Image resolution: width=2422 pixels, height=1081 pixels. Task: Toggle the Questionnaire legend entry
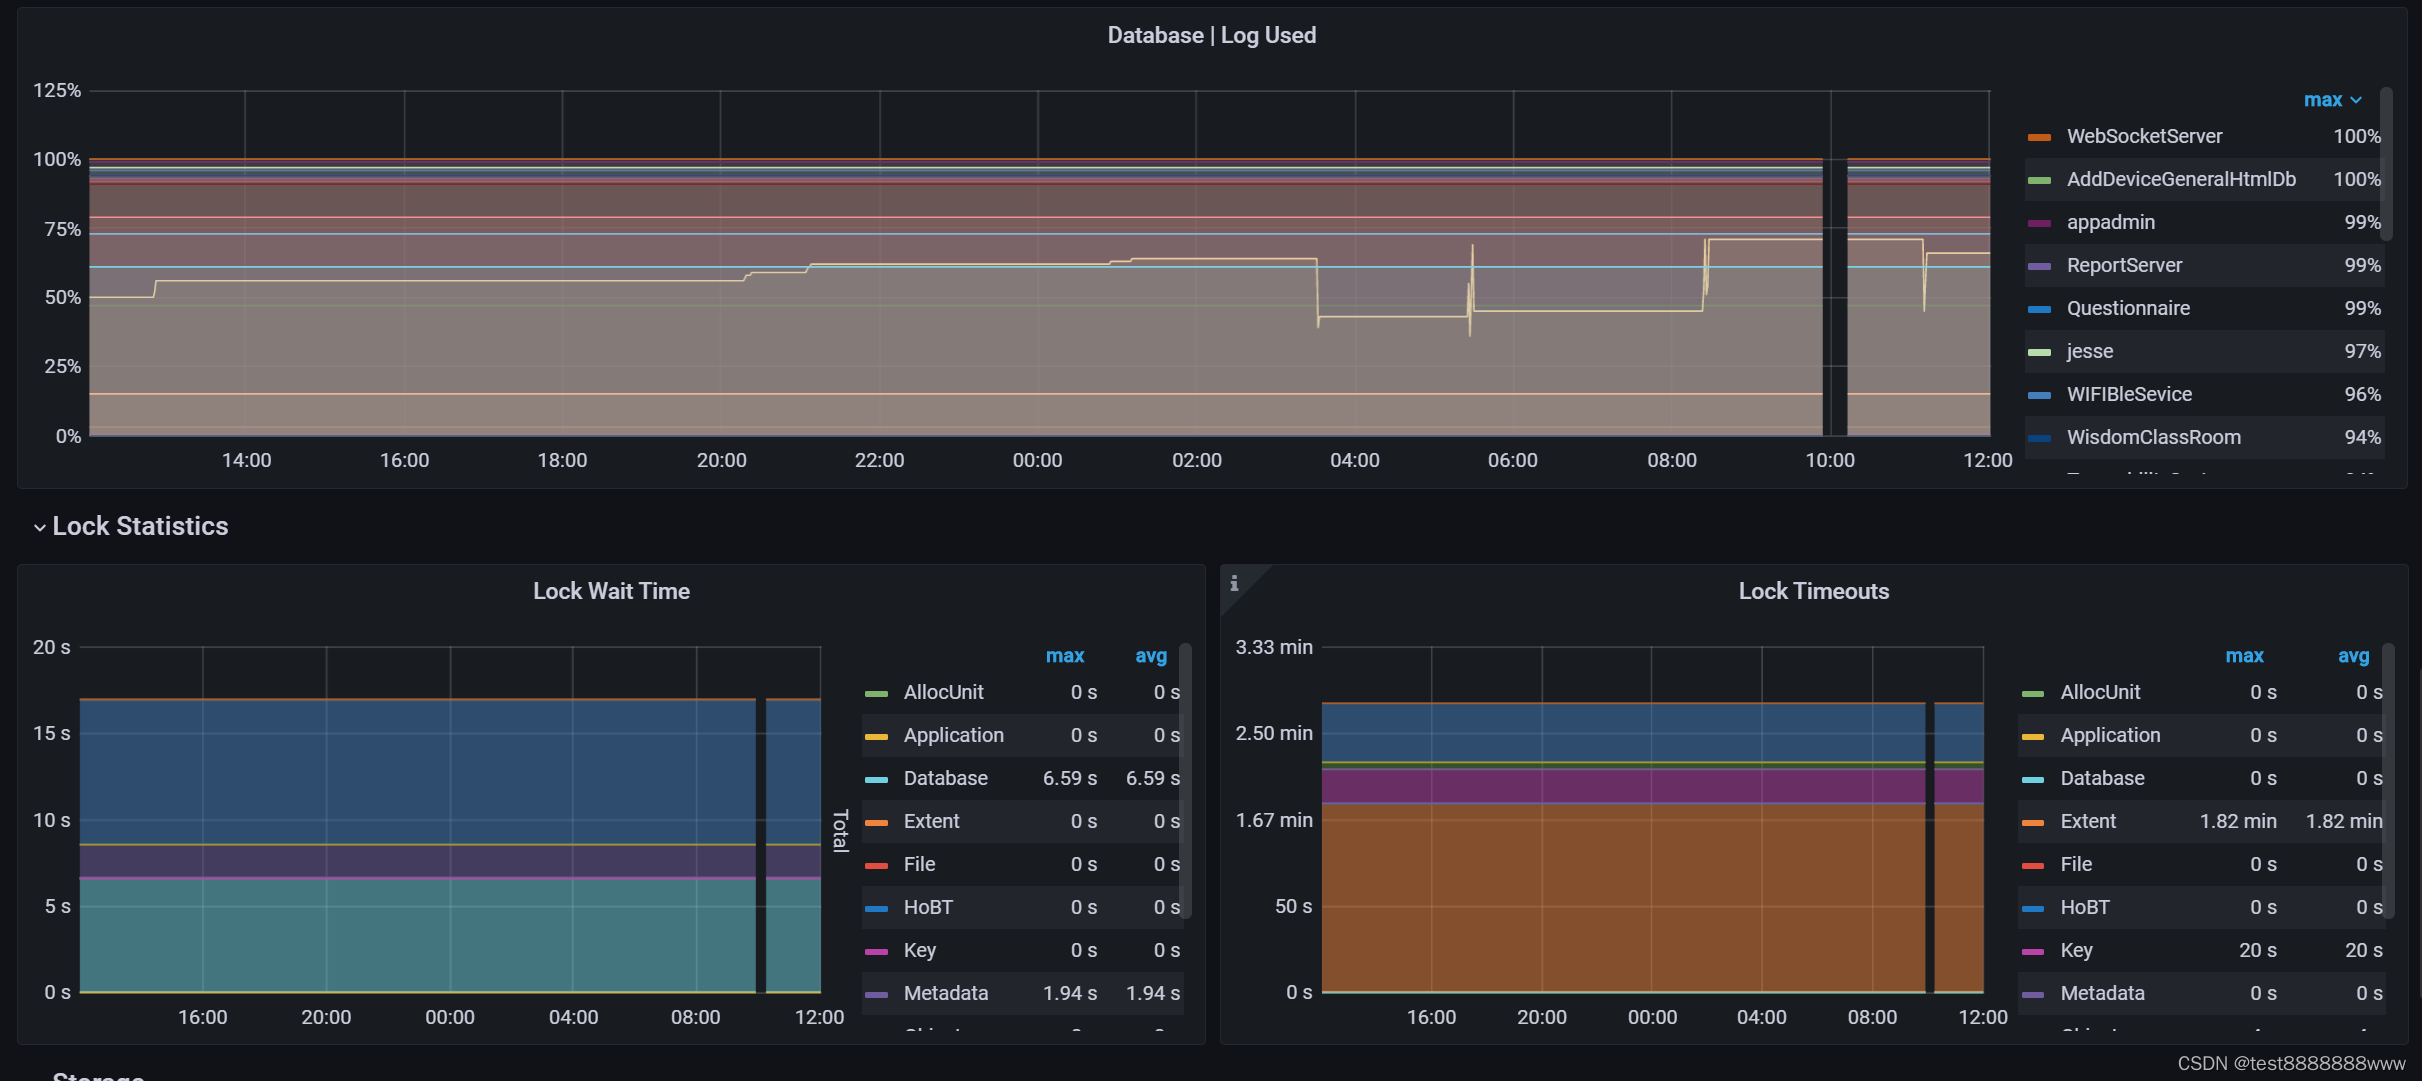tap(2127, 308)
